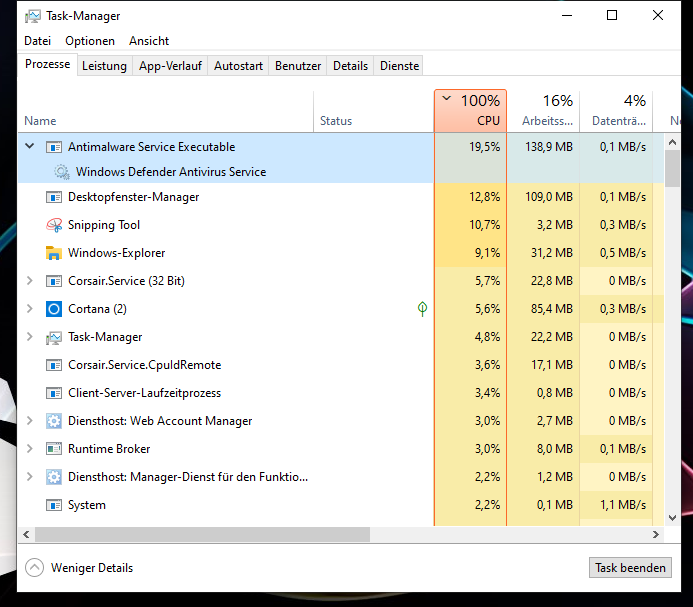Viewport: 693px width, 607px height.
Task: Switch to the Dienste tab
Action: tap(400, 66)
